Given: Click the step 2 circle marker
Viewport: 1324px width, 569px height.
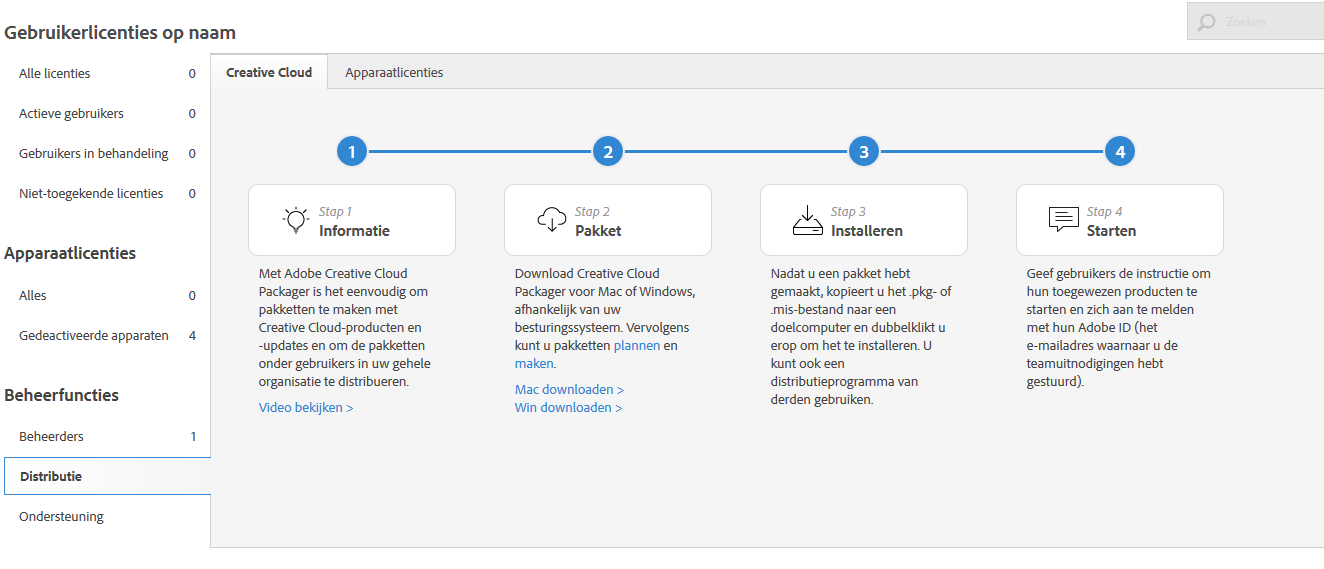Looking at the screenshot, I should pos(608,152).
